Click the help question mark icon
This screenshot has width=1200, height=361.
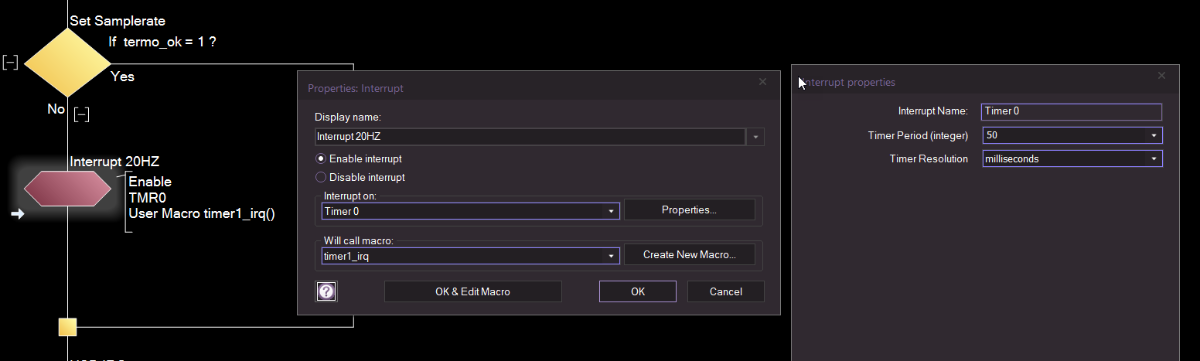tap(326, 291)
